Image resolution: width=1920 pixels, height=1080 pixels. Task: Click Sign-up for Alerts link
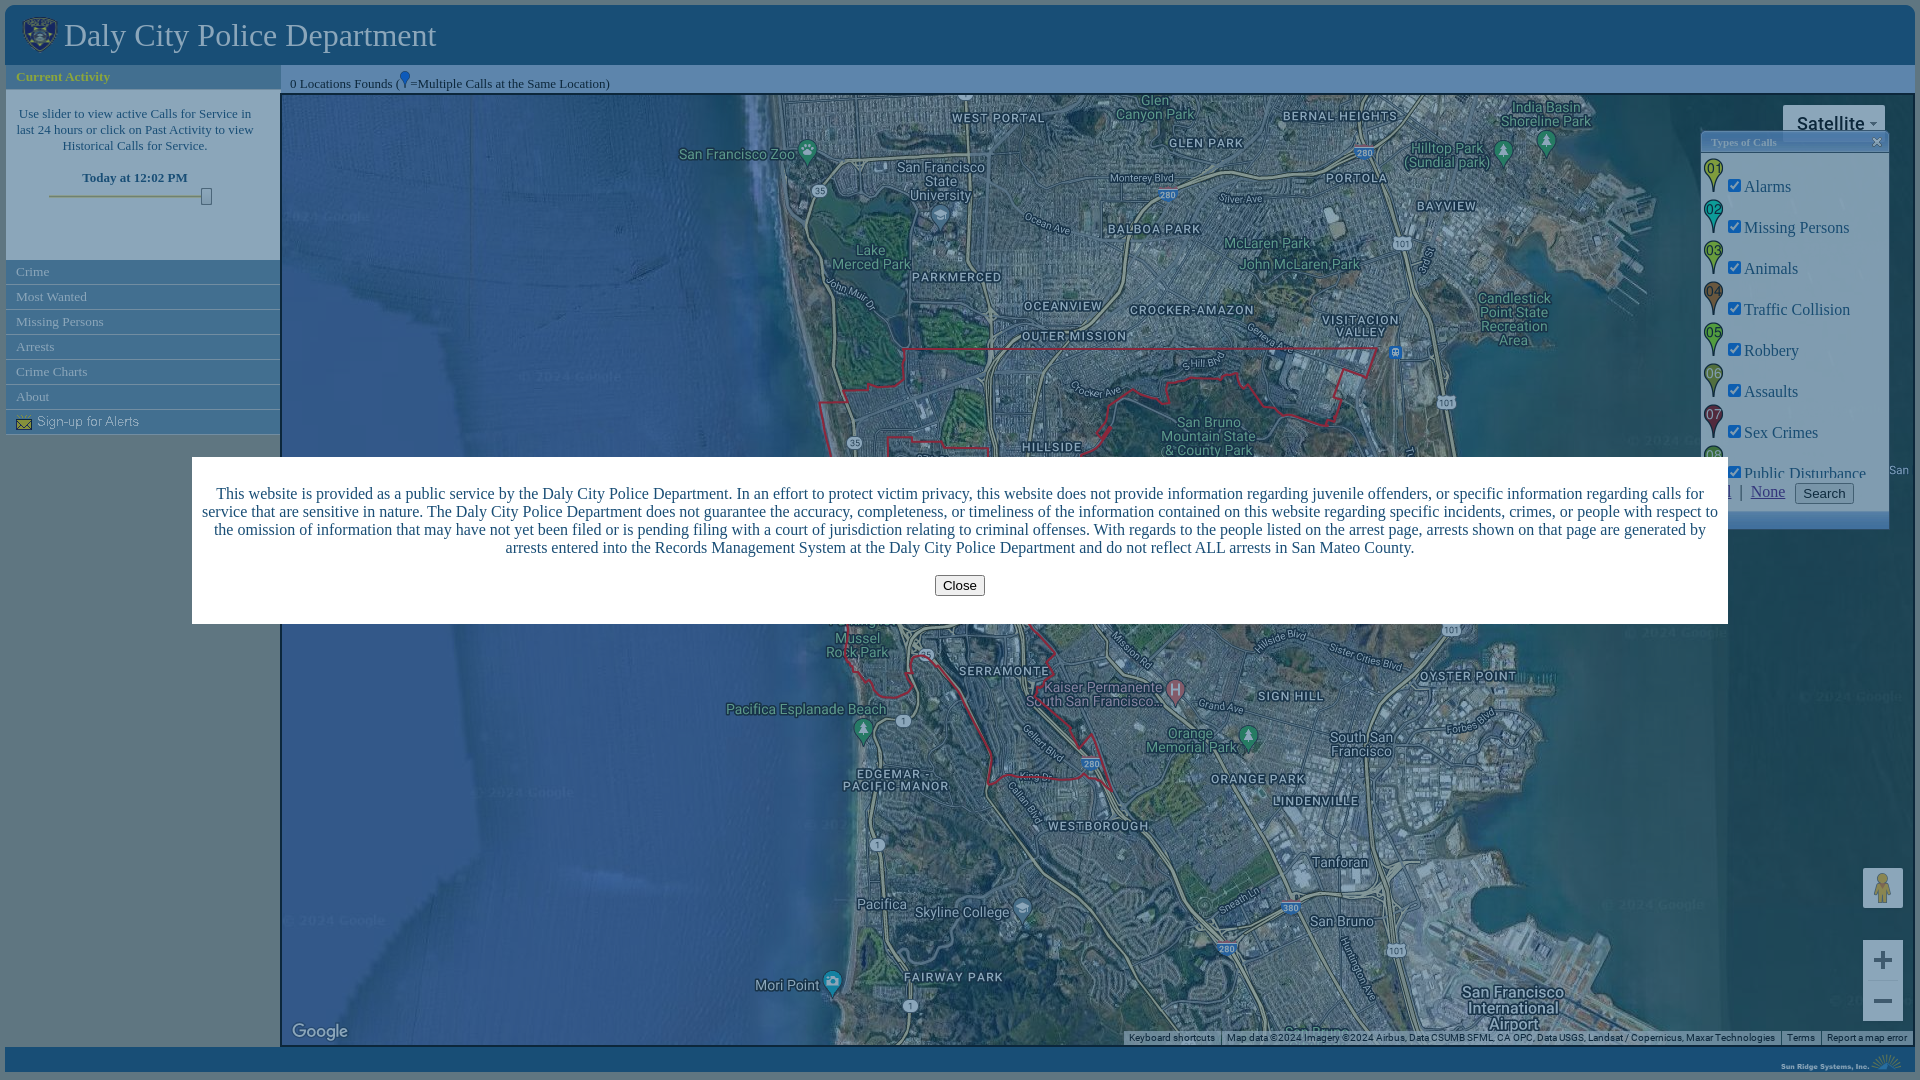[x=88, y=422]
